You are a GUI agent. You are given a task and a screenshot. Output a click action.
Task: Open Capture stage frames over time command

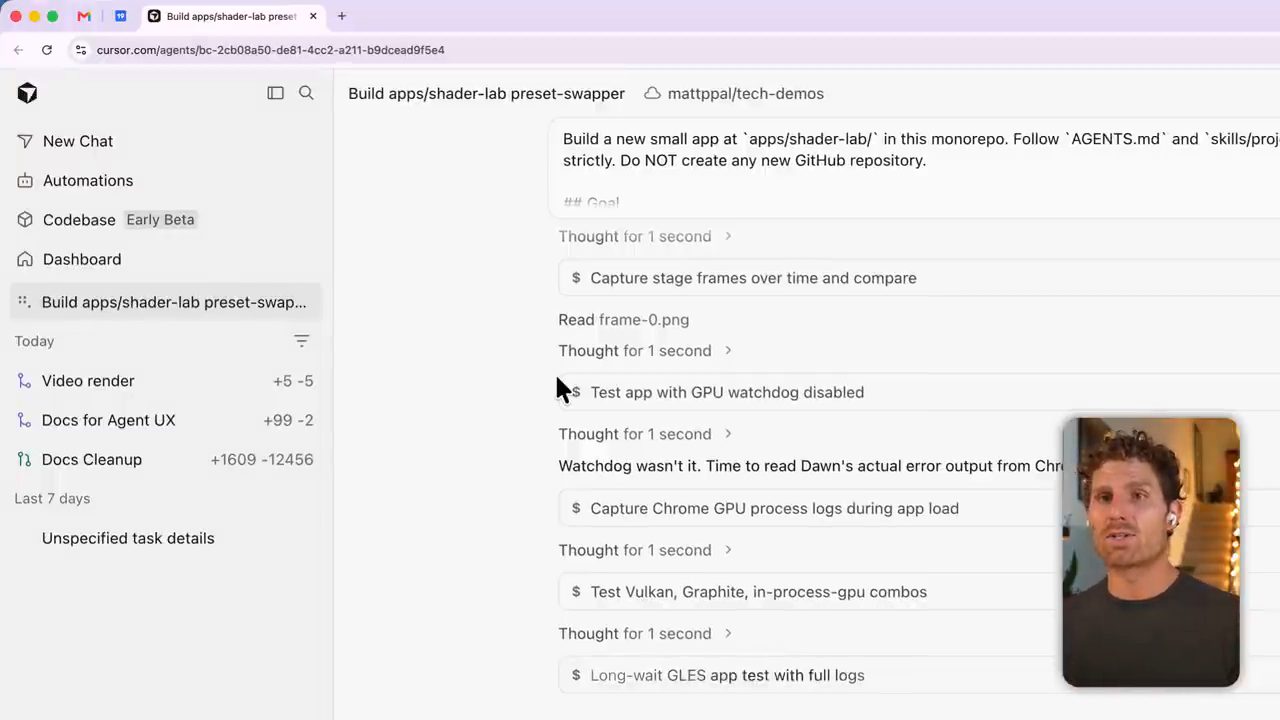coord(918,278)
